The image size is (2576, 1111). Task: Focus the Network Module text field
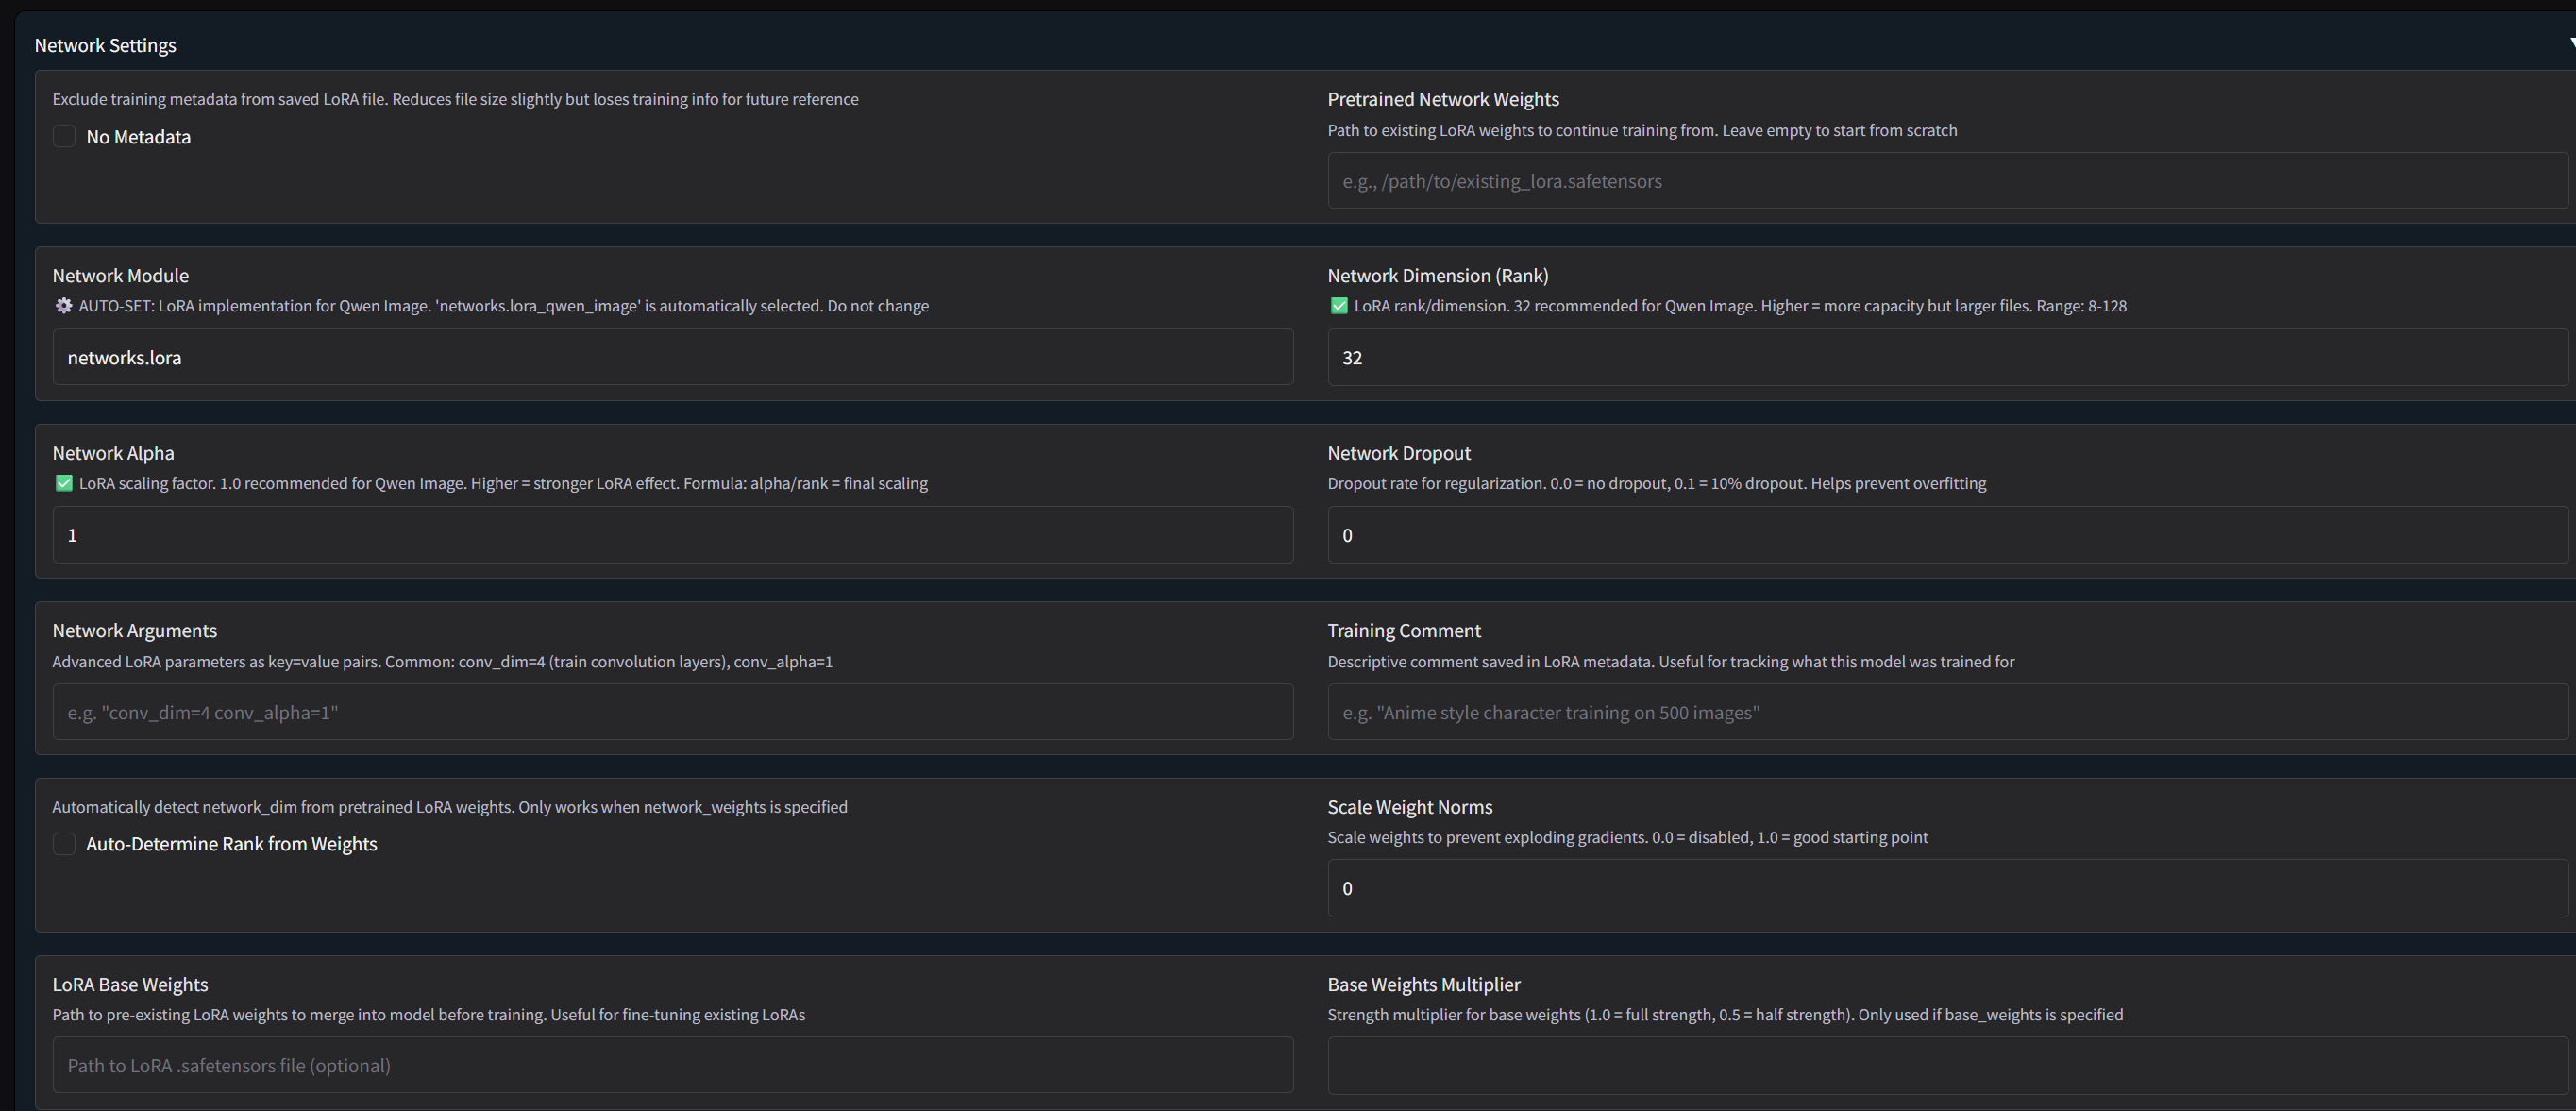tap(672, 358)
